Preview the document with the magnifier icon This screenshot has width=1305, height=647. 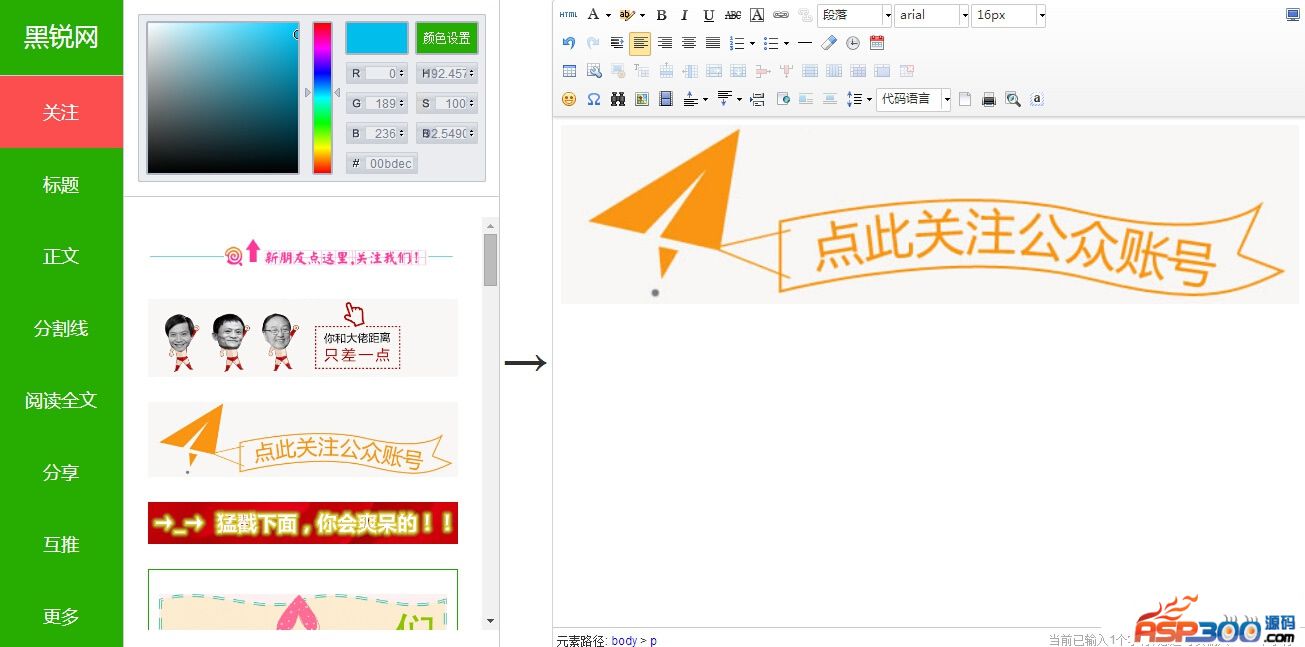pyautogui.click(x=1013, y=99)
